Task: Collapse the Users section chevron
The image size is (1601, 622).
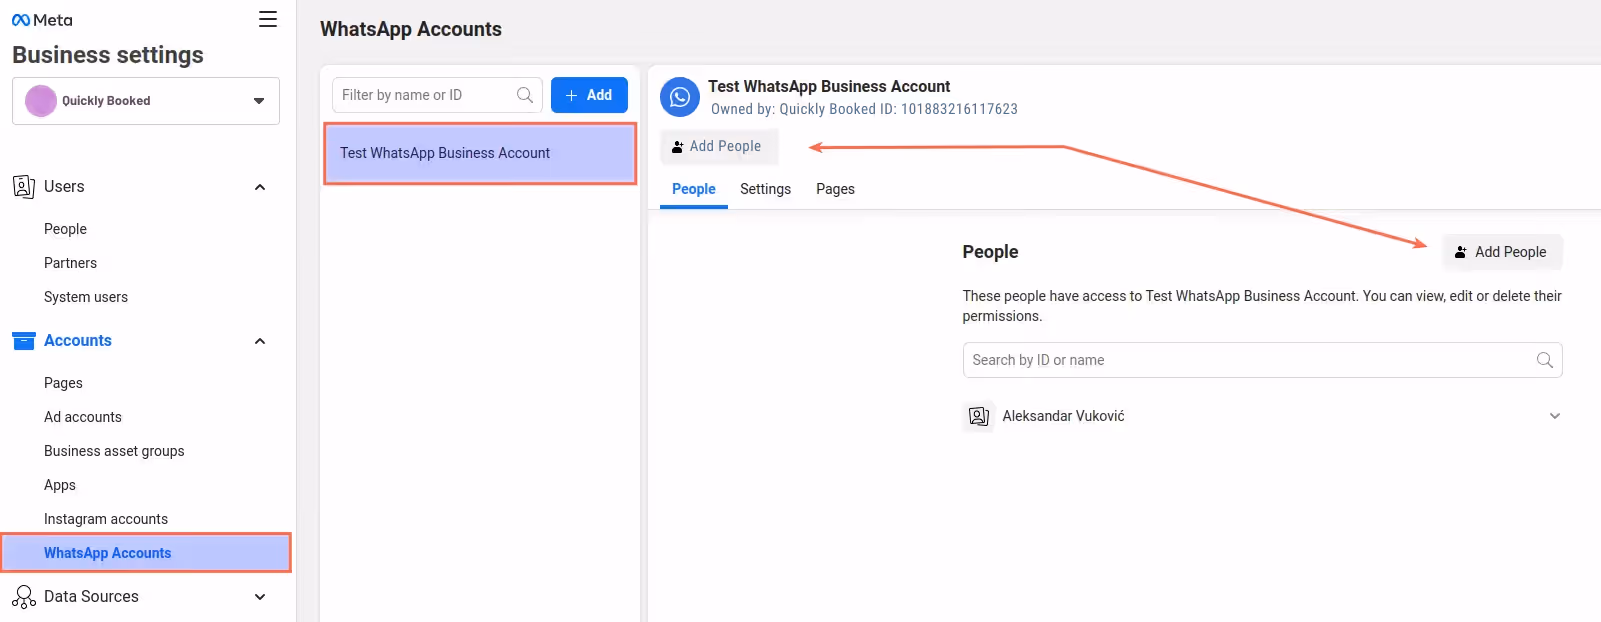Action: (260, 187)
